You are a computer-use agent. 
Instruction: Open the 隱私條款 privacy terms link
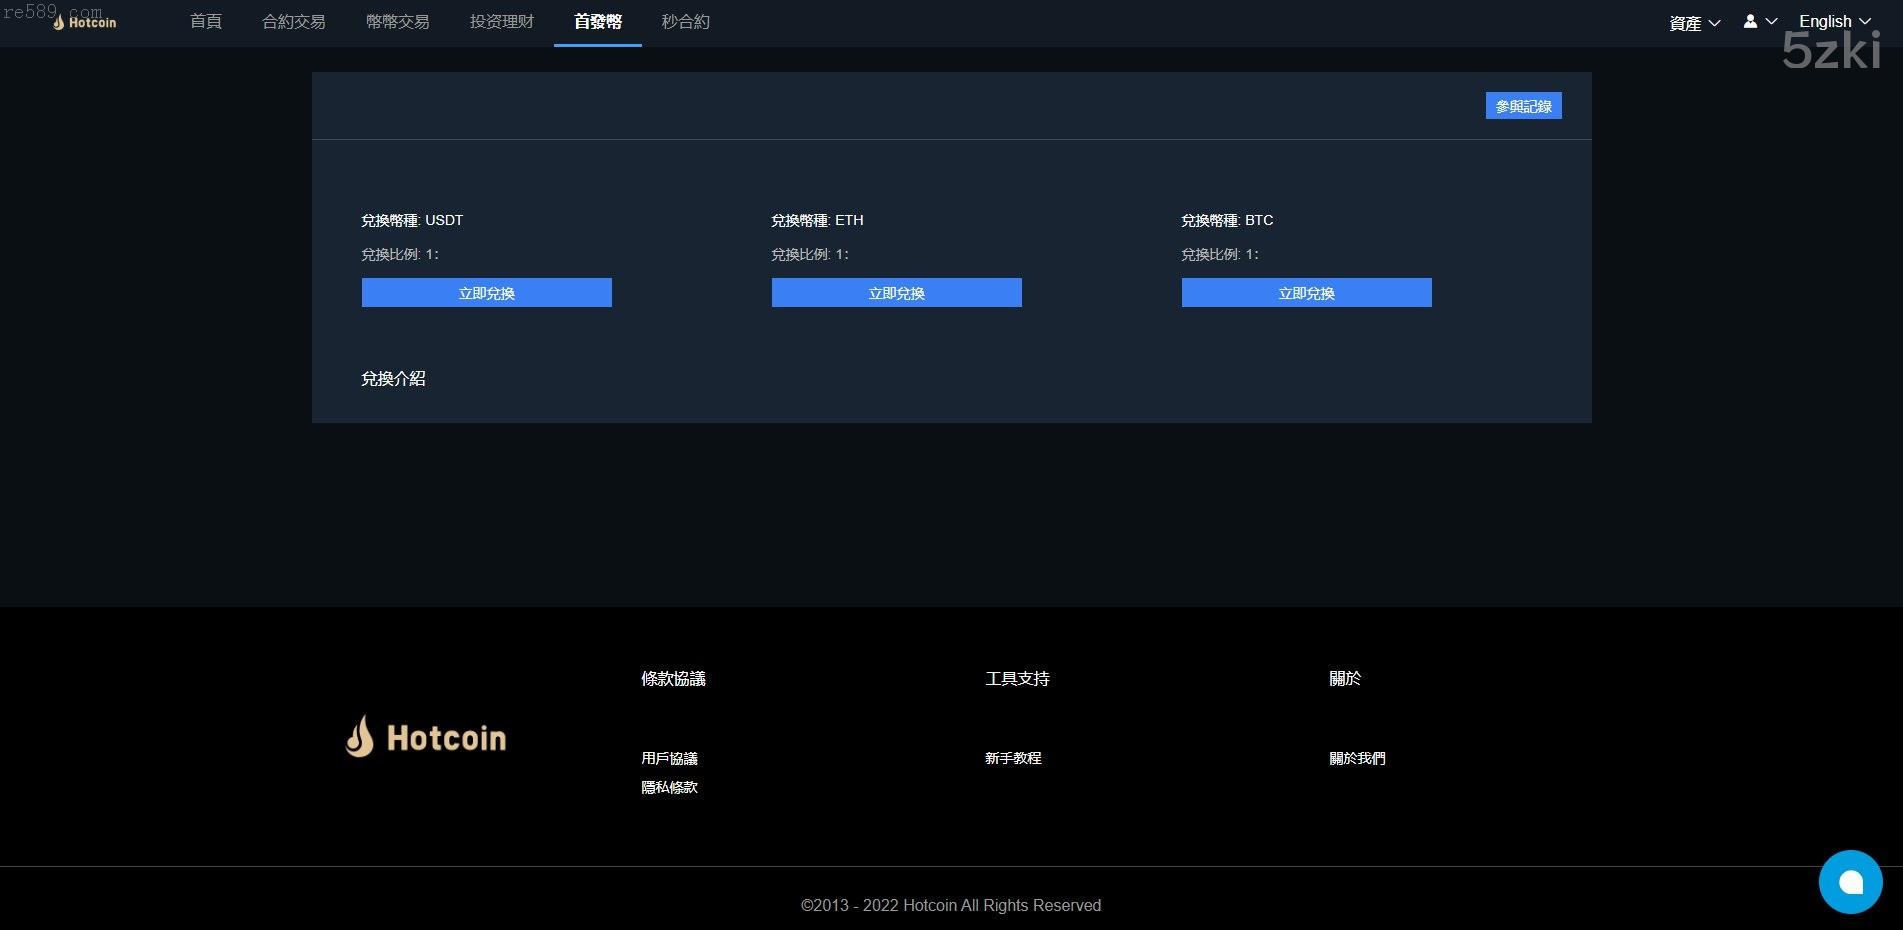point(669,787)
